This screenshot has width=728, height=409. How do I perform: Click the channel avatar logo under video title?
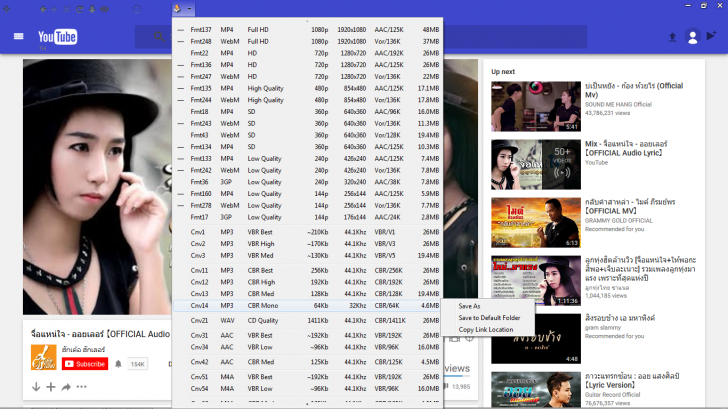pyautogui.click(x=44, y=357)
